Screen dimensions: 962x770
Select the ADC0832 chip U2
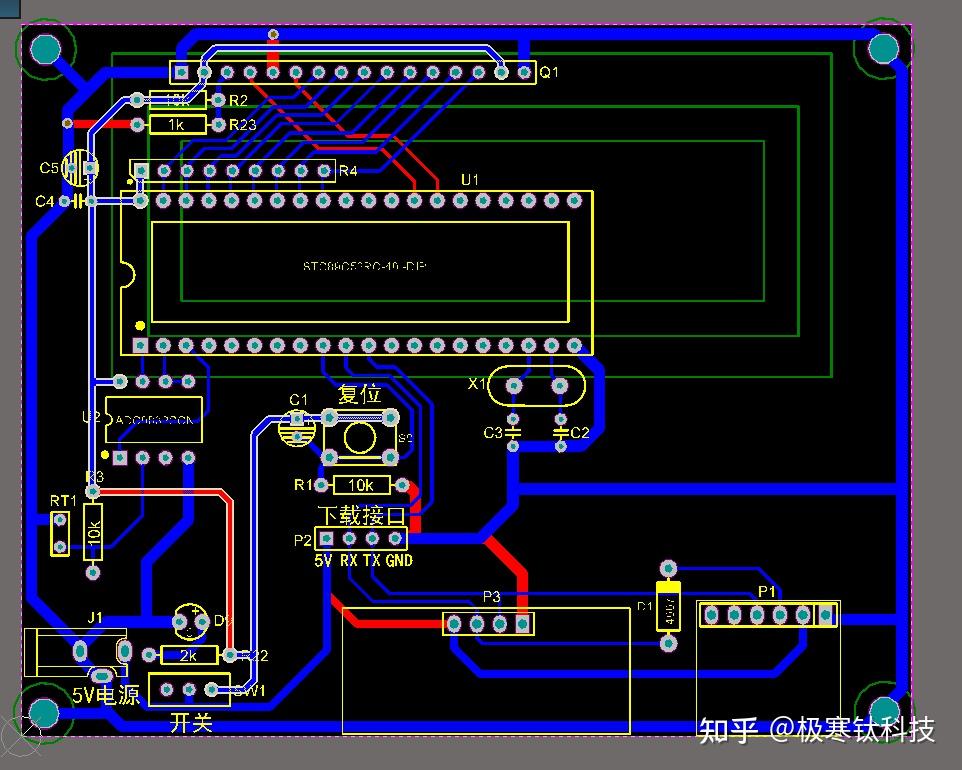click(x=155, y=418)
